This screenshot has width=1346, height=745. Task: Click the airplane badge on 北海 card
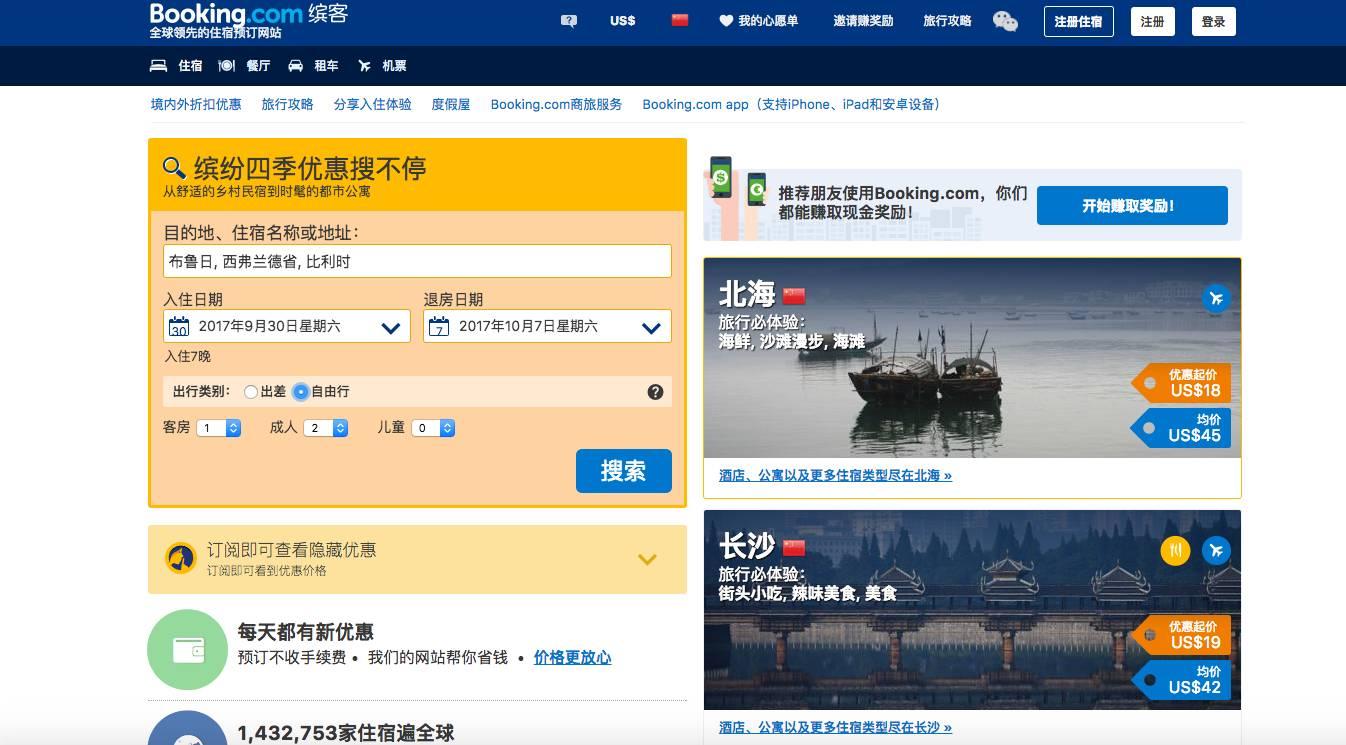(x=1216, y=298)
